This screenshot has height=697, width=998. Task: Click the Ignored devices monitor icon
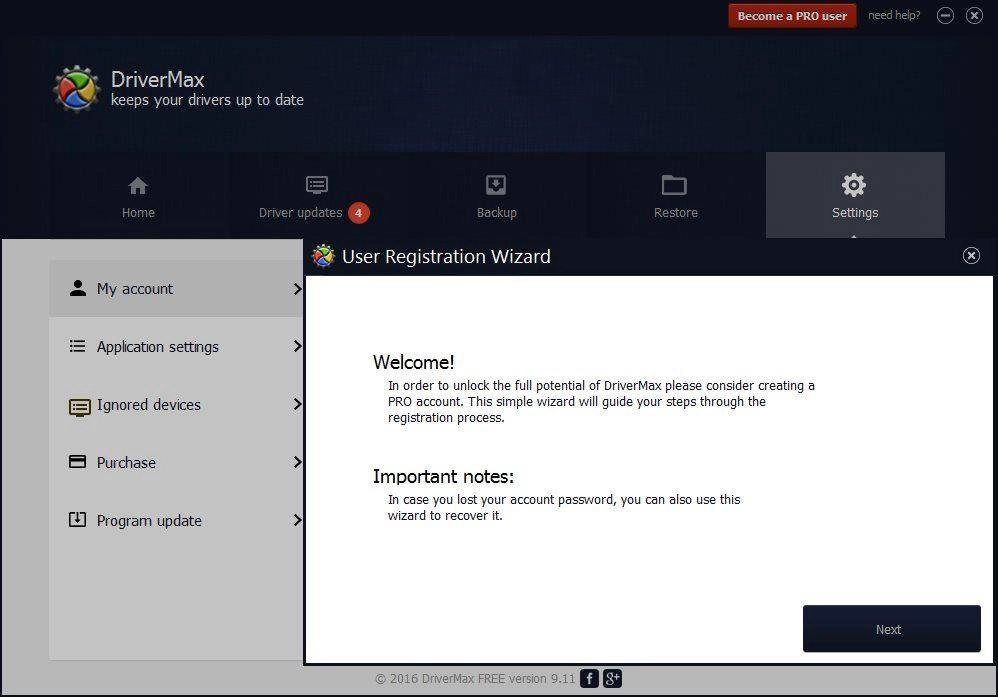tap(80, 407)
